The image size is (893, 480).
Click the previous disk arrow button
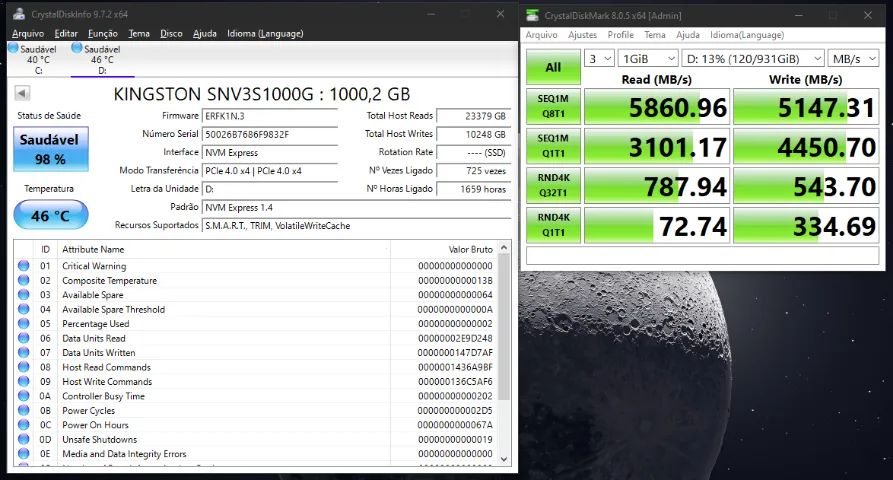(22, 93)
